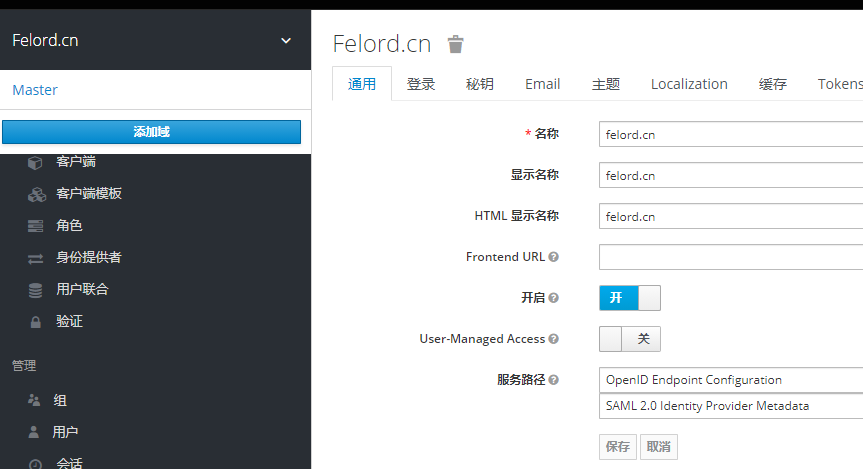Open 用户联合 in the sidebar
This screenshot has height=469, width=863.
[x=82, y=290]
